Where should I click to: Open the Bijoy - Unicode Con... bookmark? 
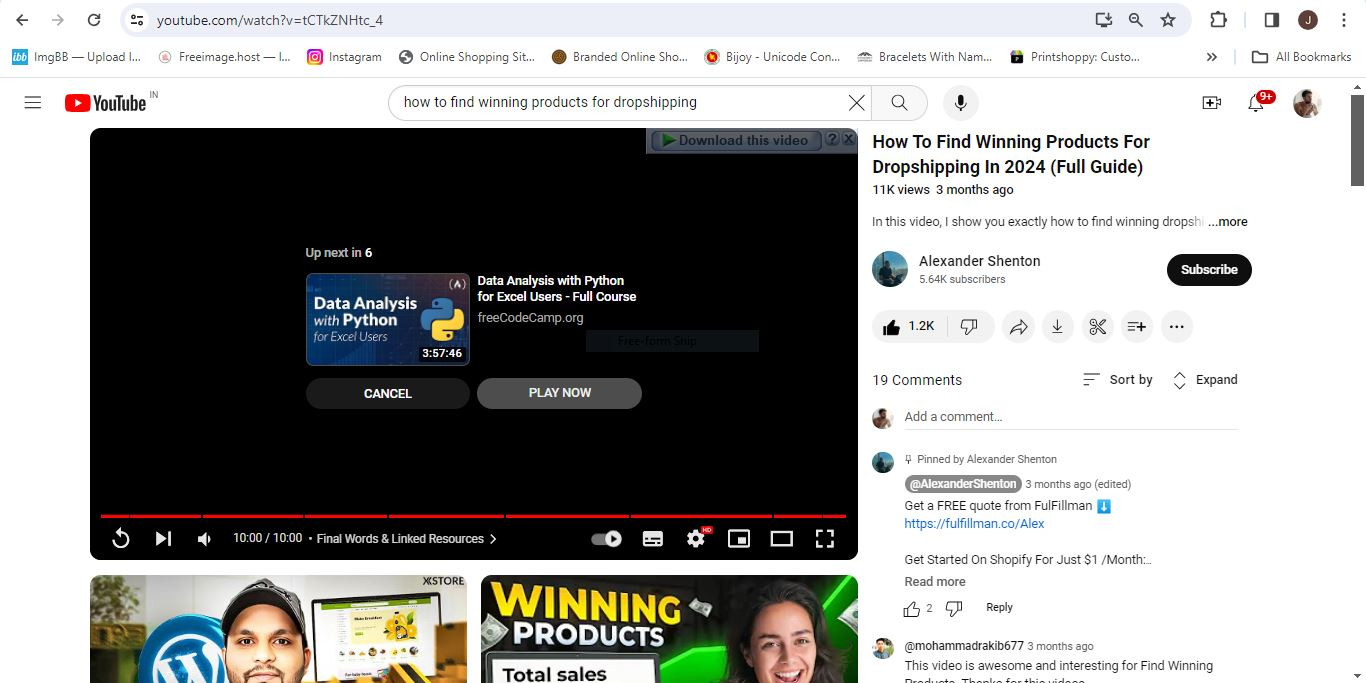point(772,57)
